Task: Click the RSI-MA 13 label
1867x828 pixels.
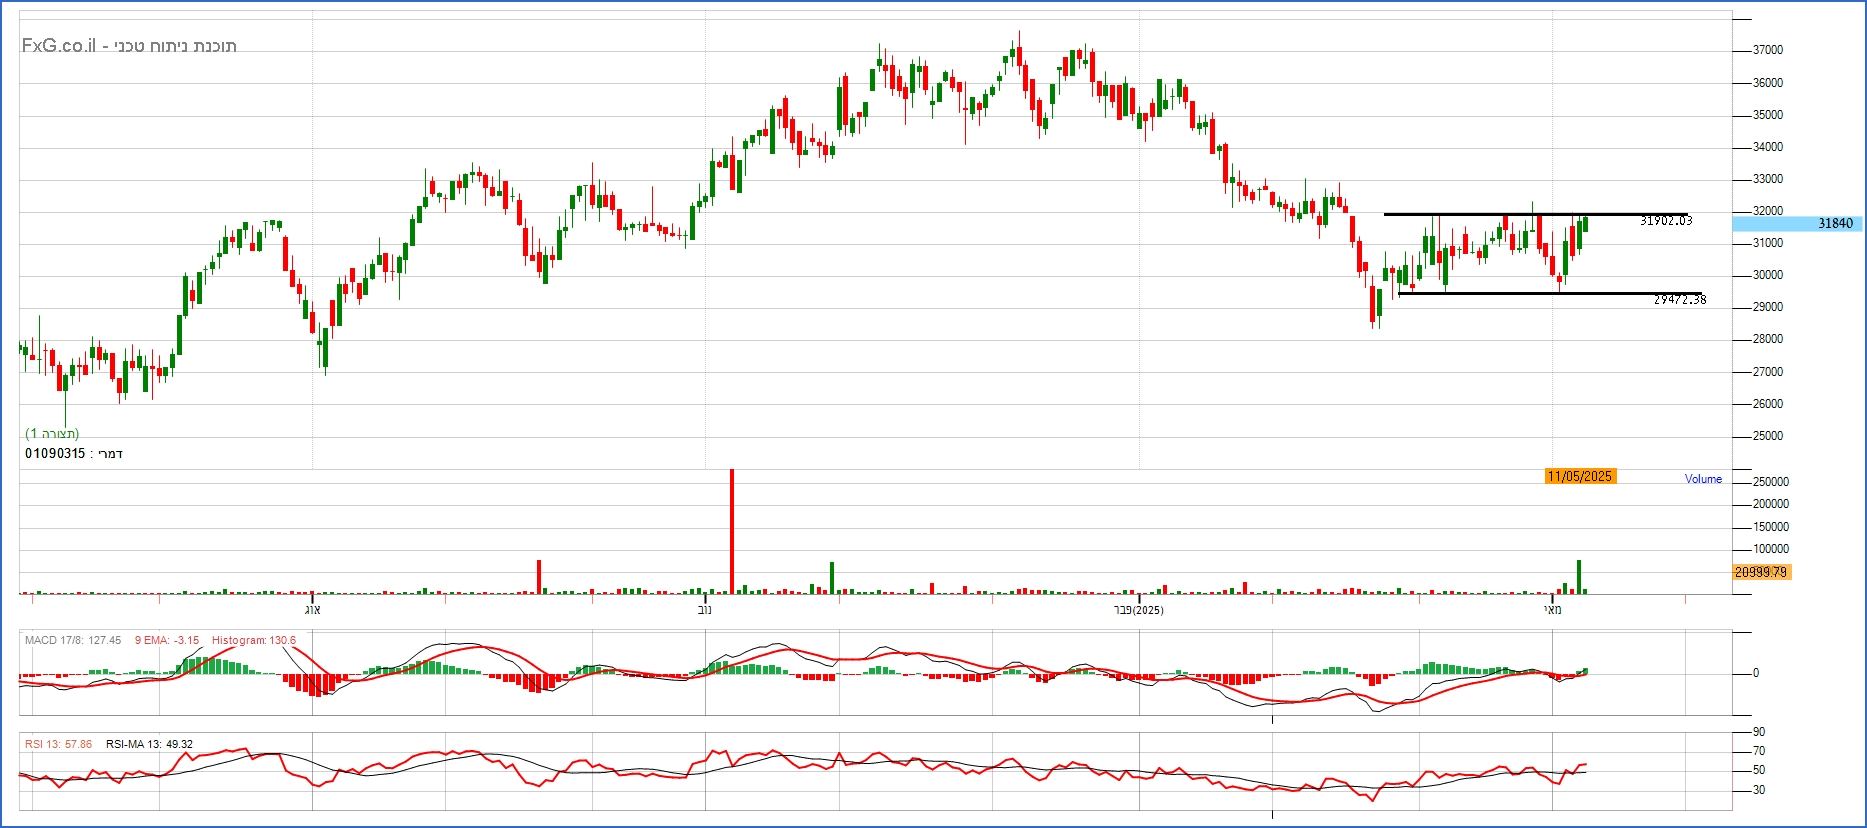Action: coord(149,744)
